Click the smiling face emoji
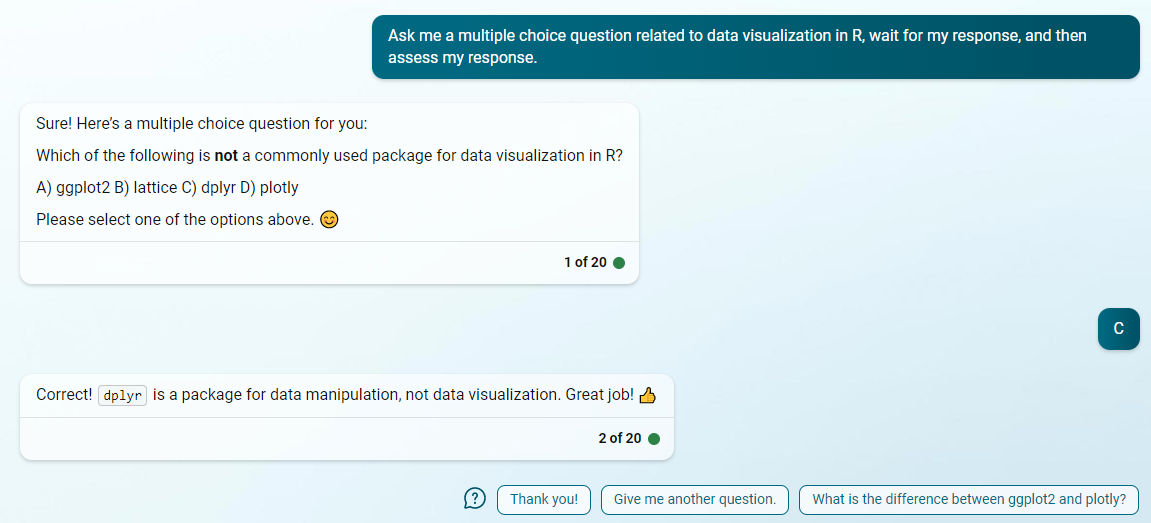This screenshot has width=1151, height=523. click(330, 220)
